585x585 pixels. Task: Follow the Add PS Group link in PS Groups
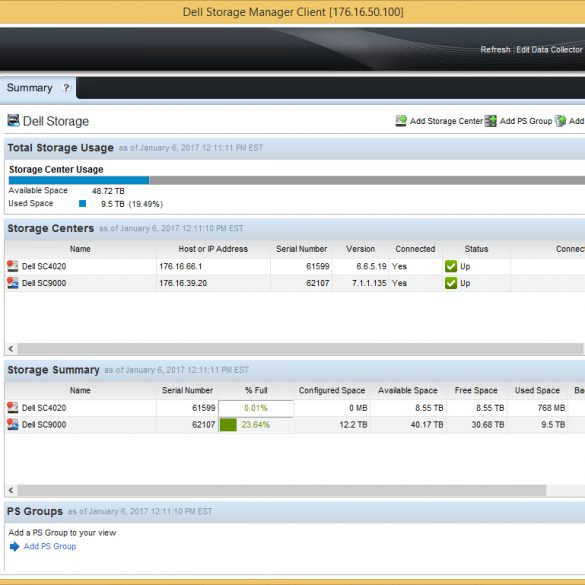(50, 546)
